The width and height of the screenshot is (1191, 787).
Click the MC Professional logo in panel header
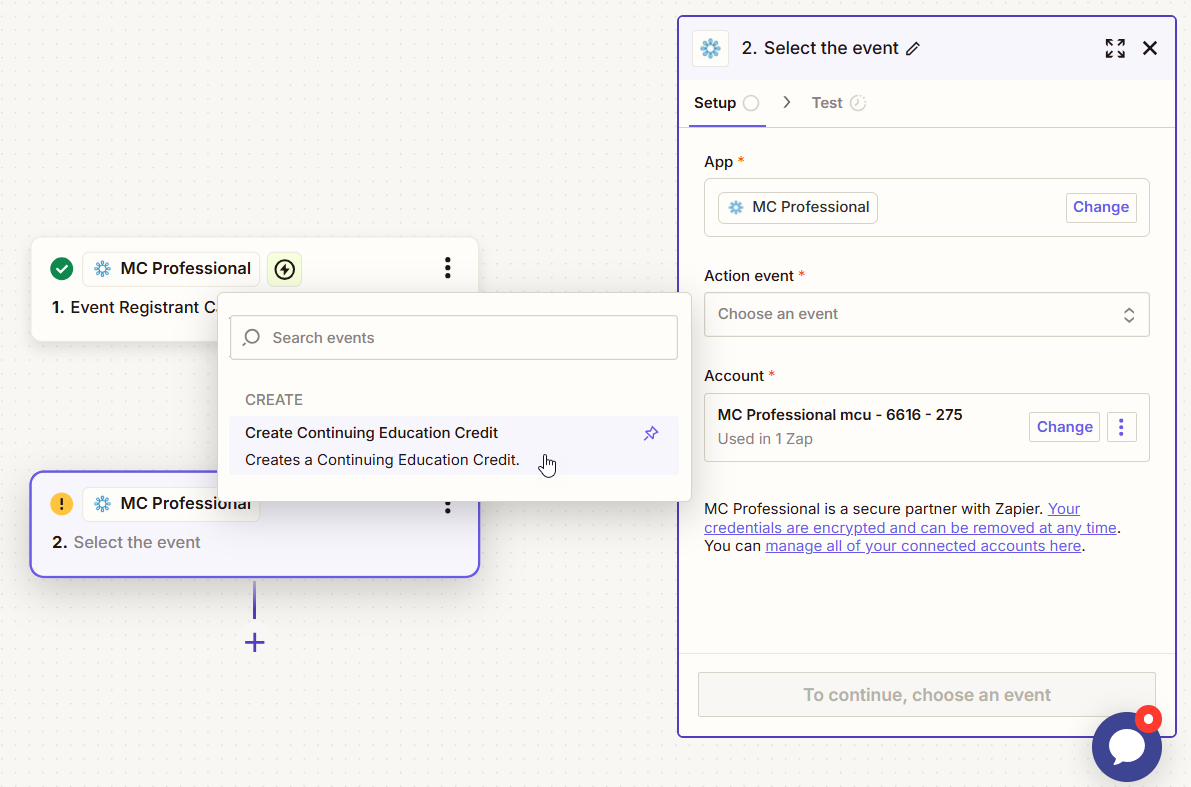pyautogui.click(x=710, y=49)
